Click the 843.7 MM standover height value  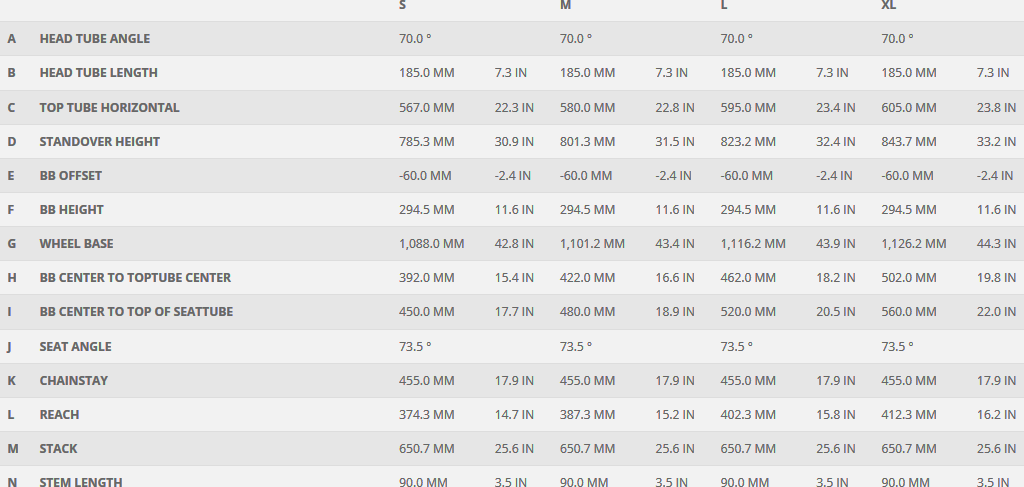click(x=909, y=142)
